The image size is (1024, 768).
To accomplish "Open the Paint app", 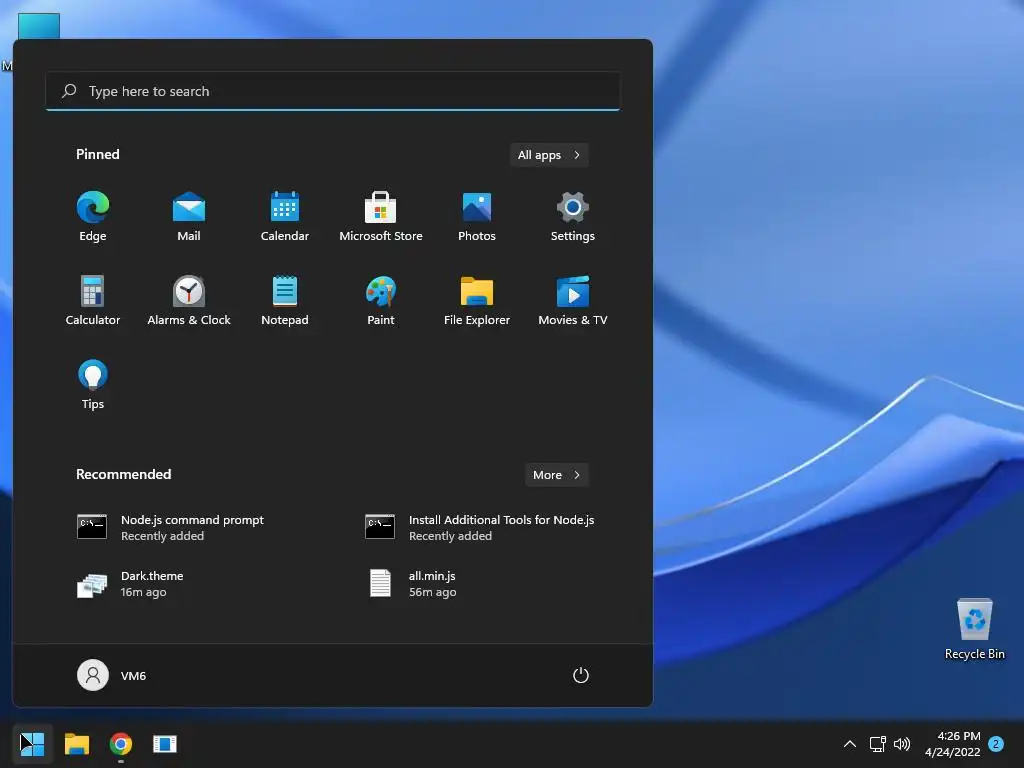I will tap(381, 300).
